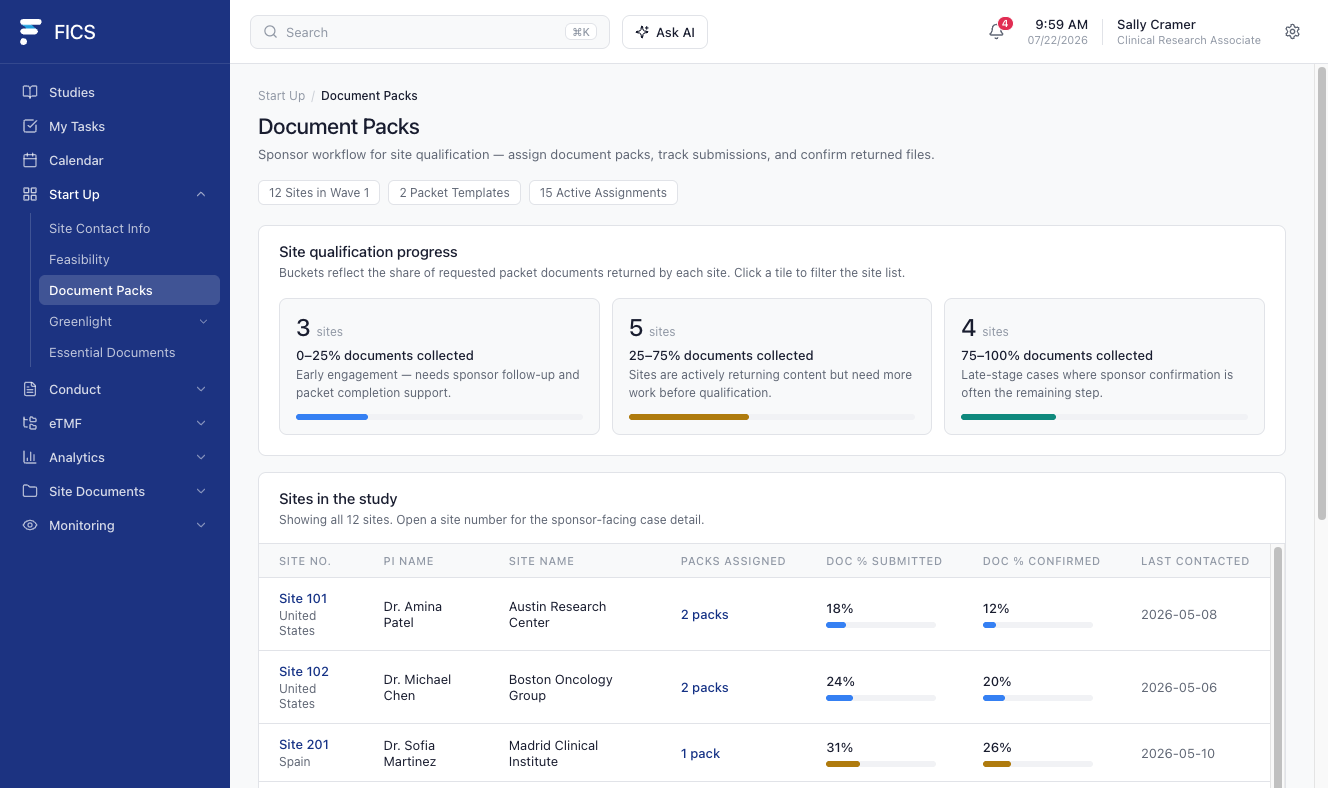Click Boston Oncology Group cell
The width and height of the screenshot is (1328, 788).
click(560, 687)
